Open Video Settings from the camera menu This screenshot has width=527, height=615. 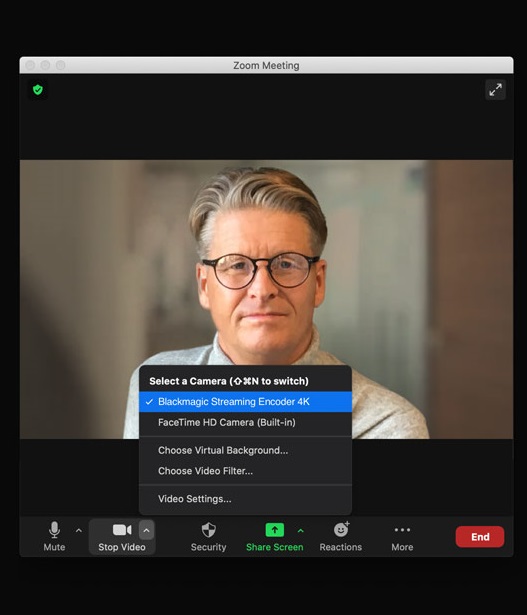click(245, 499)
